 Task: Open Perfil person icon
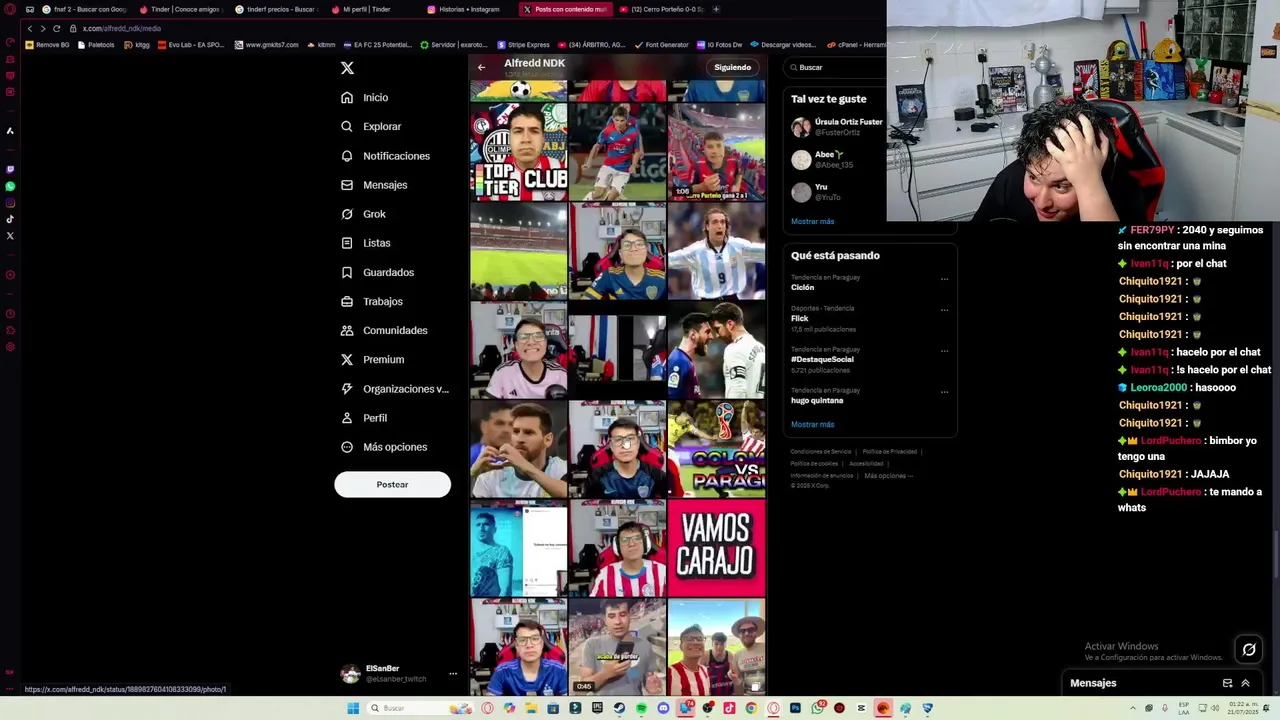coord(347,418)
